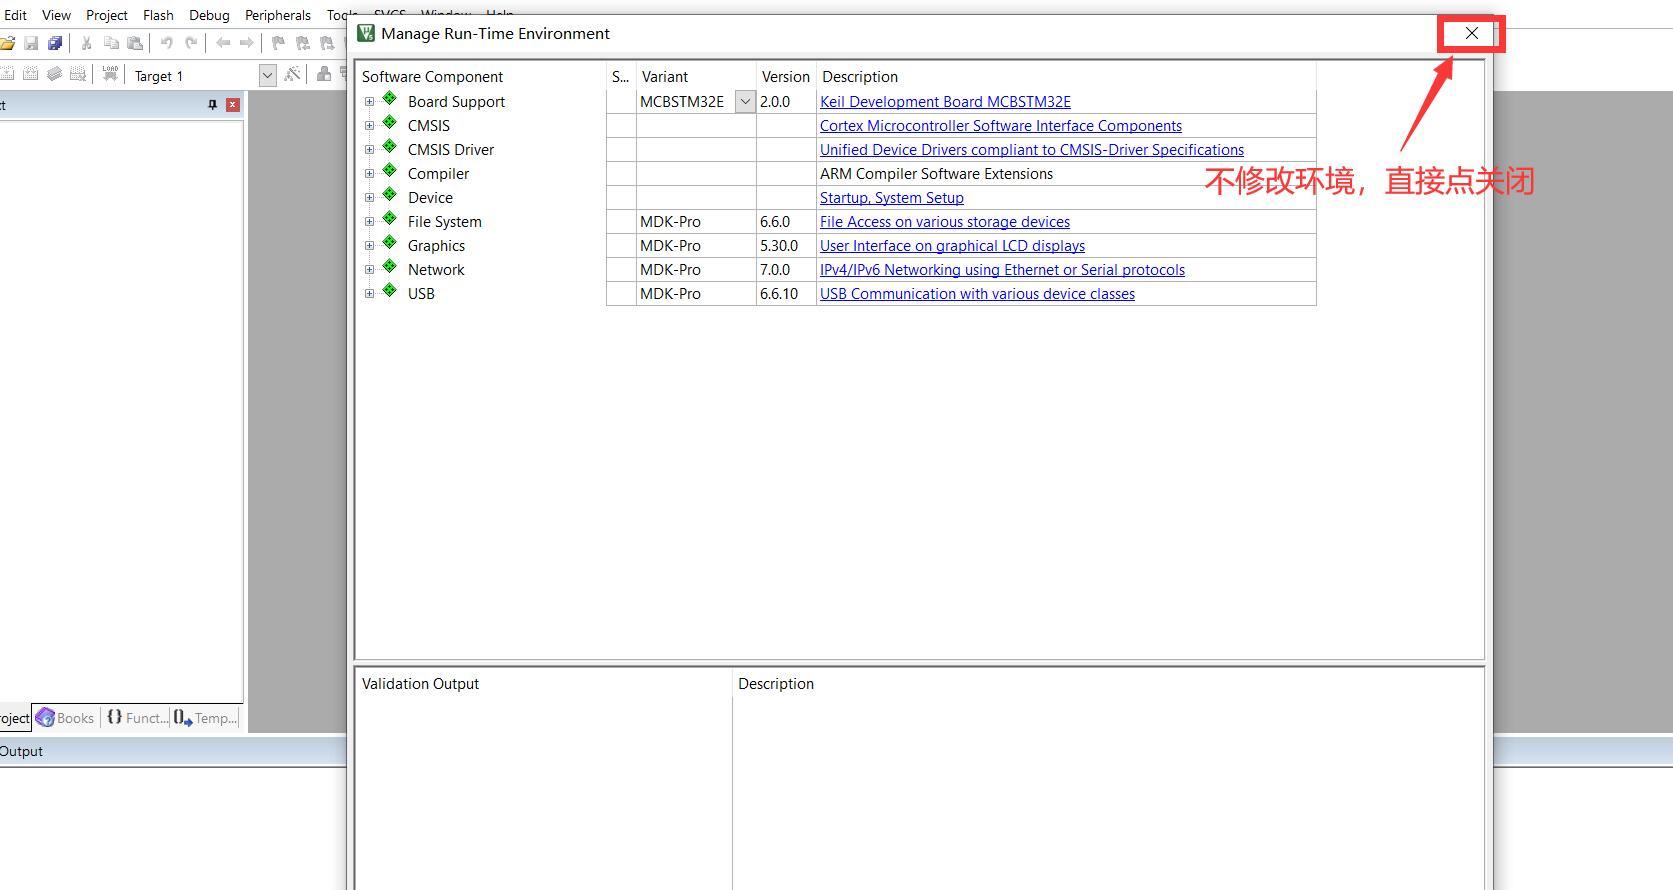Viewport: 1673px width, 890px height.
Task: Redo the last action
Action: [x=191, y=43]
